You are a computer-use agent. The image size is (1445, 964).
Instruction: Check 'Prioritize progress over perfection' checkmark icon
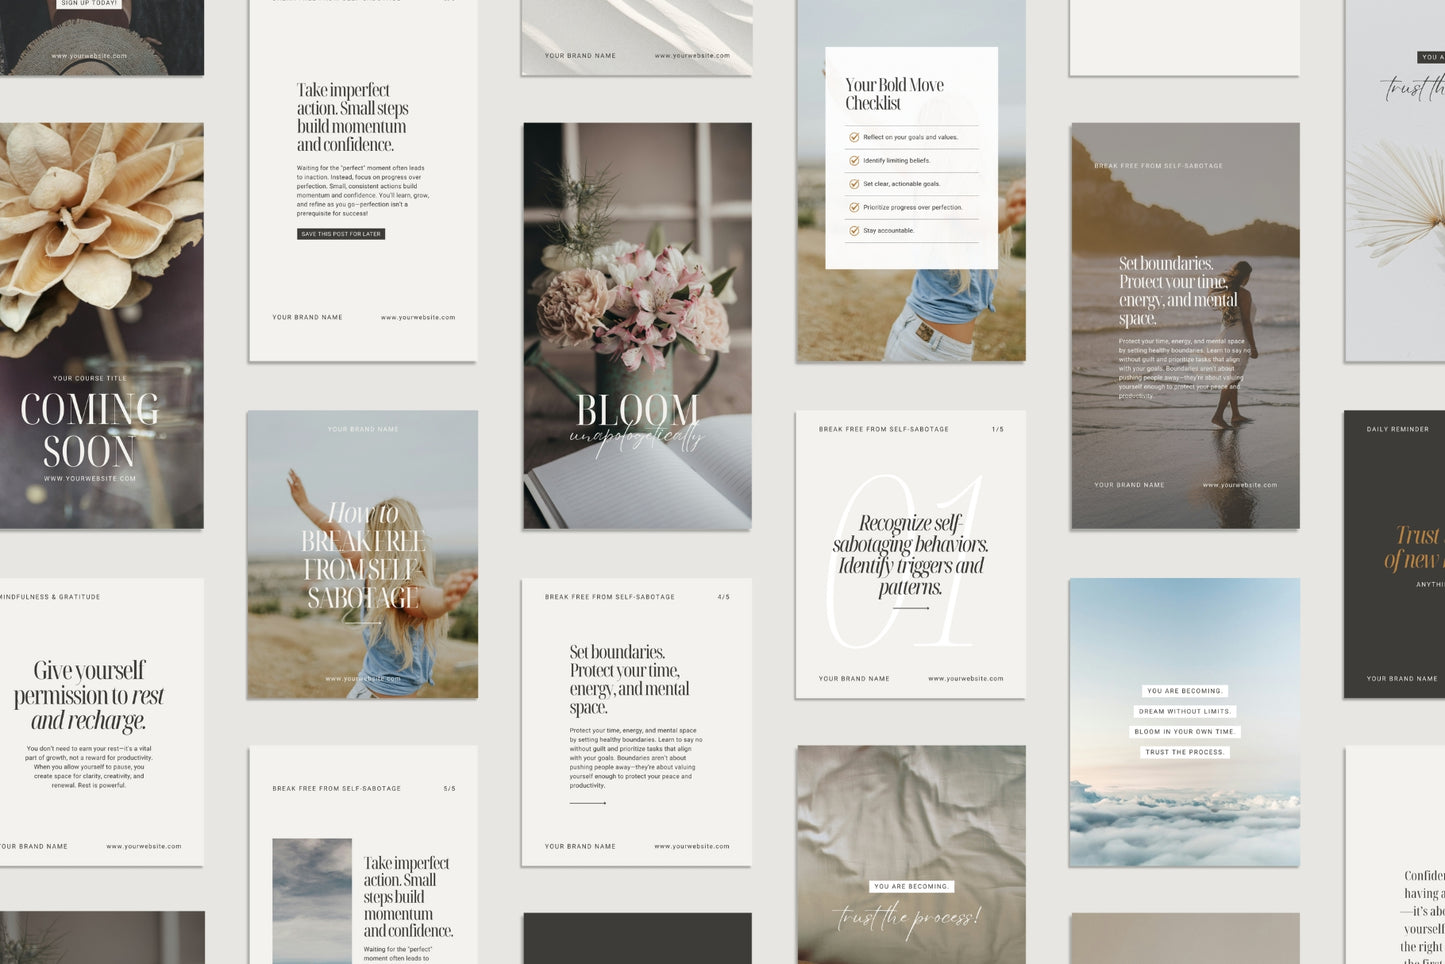point(854,207)
